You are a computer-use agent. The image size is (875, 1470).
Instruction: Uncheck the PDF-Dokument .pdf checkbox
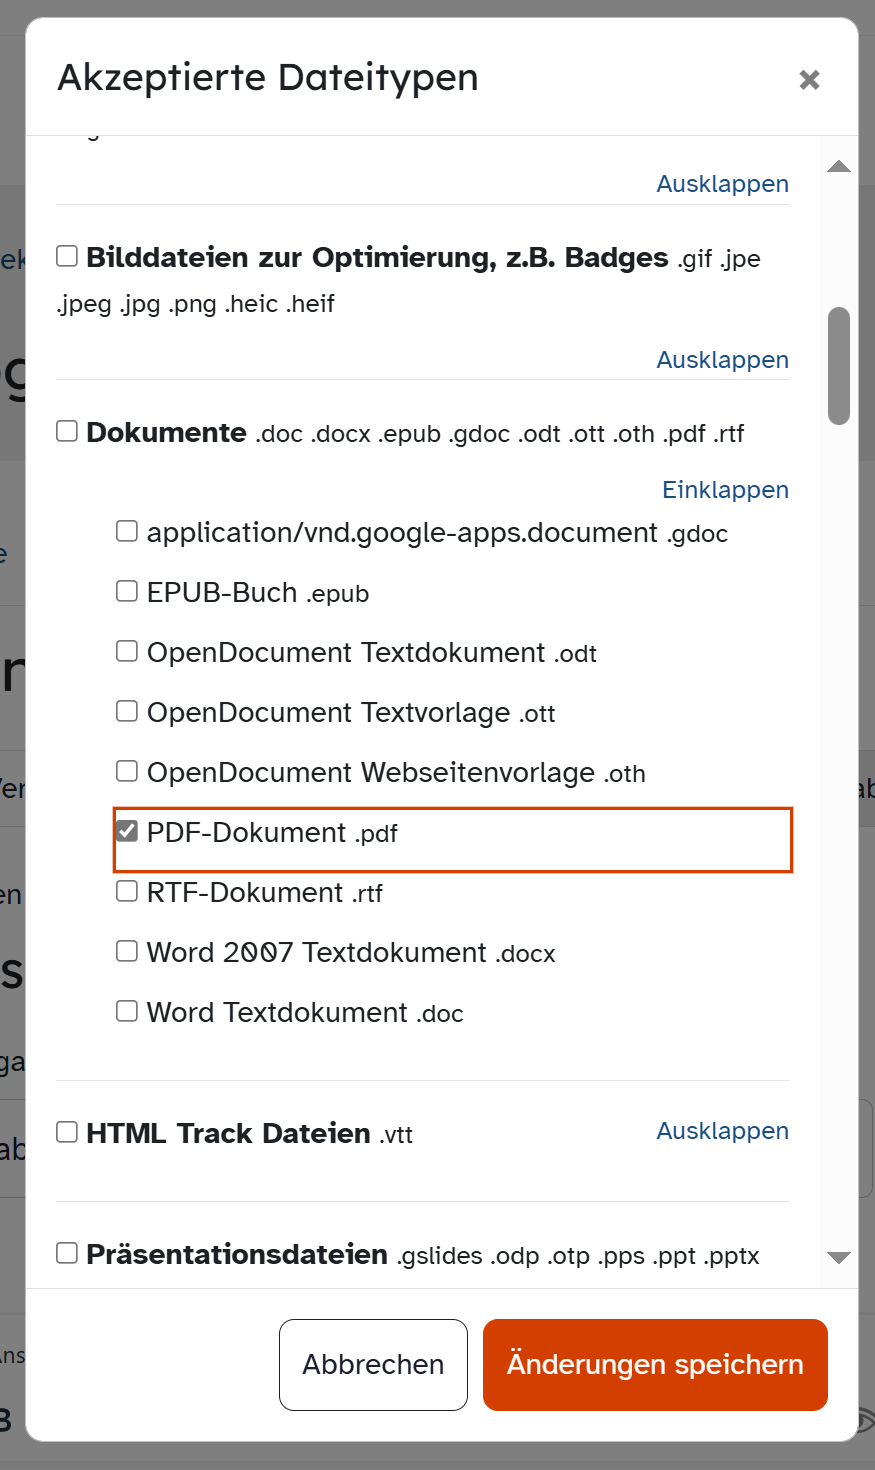click(127, 831)
